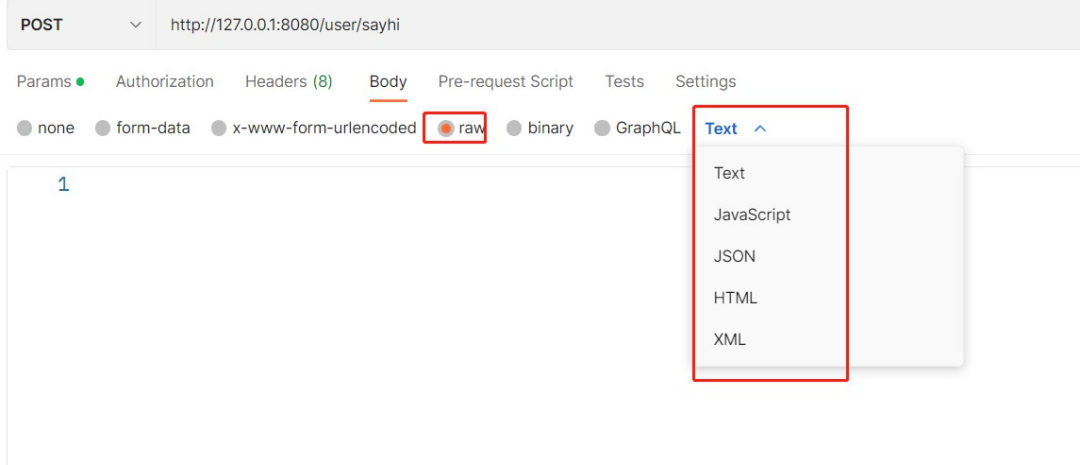
Task: Select the none body radio button
Action: [x=25, y=128]
